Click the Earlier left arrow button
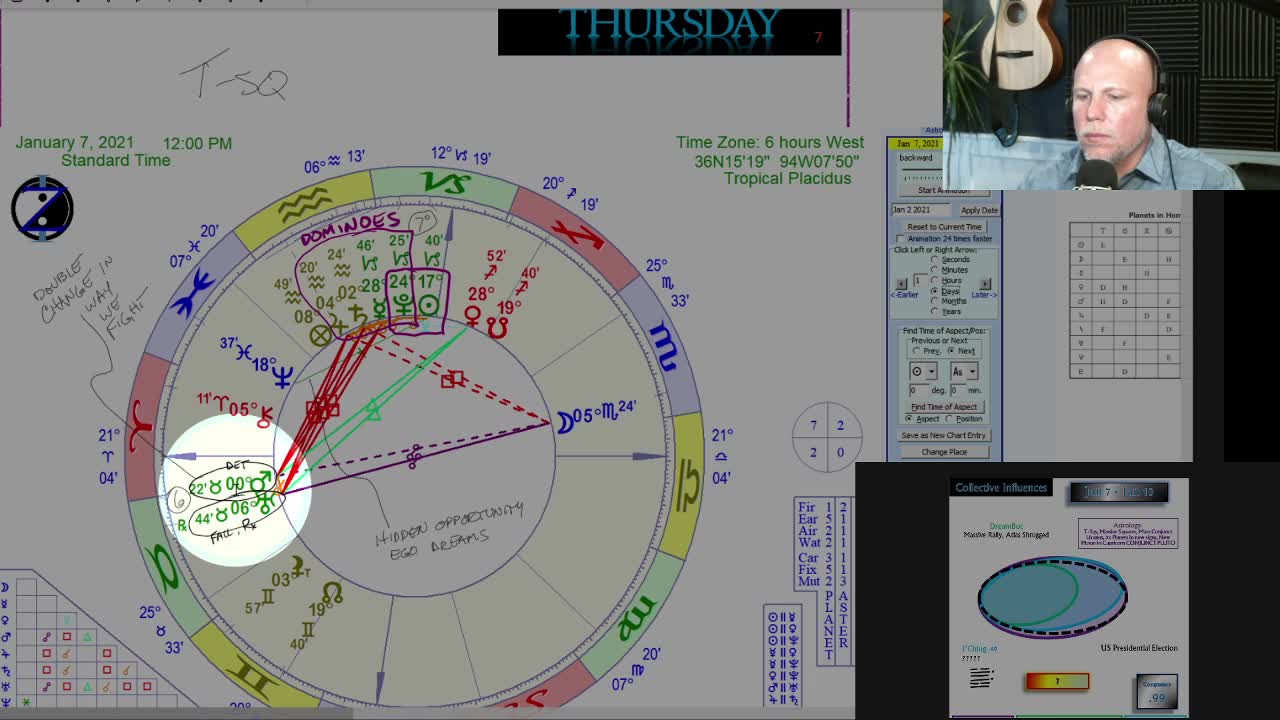This screenshot has width=1280, height=720. point(901,283)
